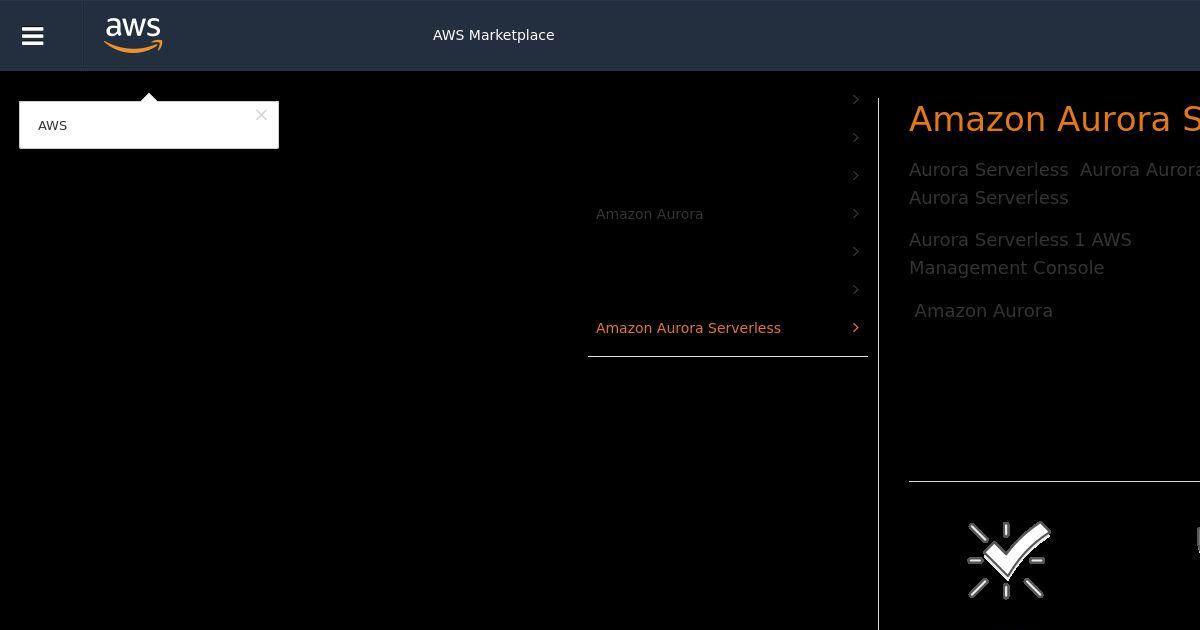Image resolution: width=1200 pixels, height=630 pixels.
Task: Expand the Amazon Aurora row chevron
Action: tap(855, 214)
